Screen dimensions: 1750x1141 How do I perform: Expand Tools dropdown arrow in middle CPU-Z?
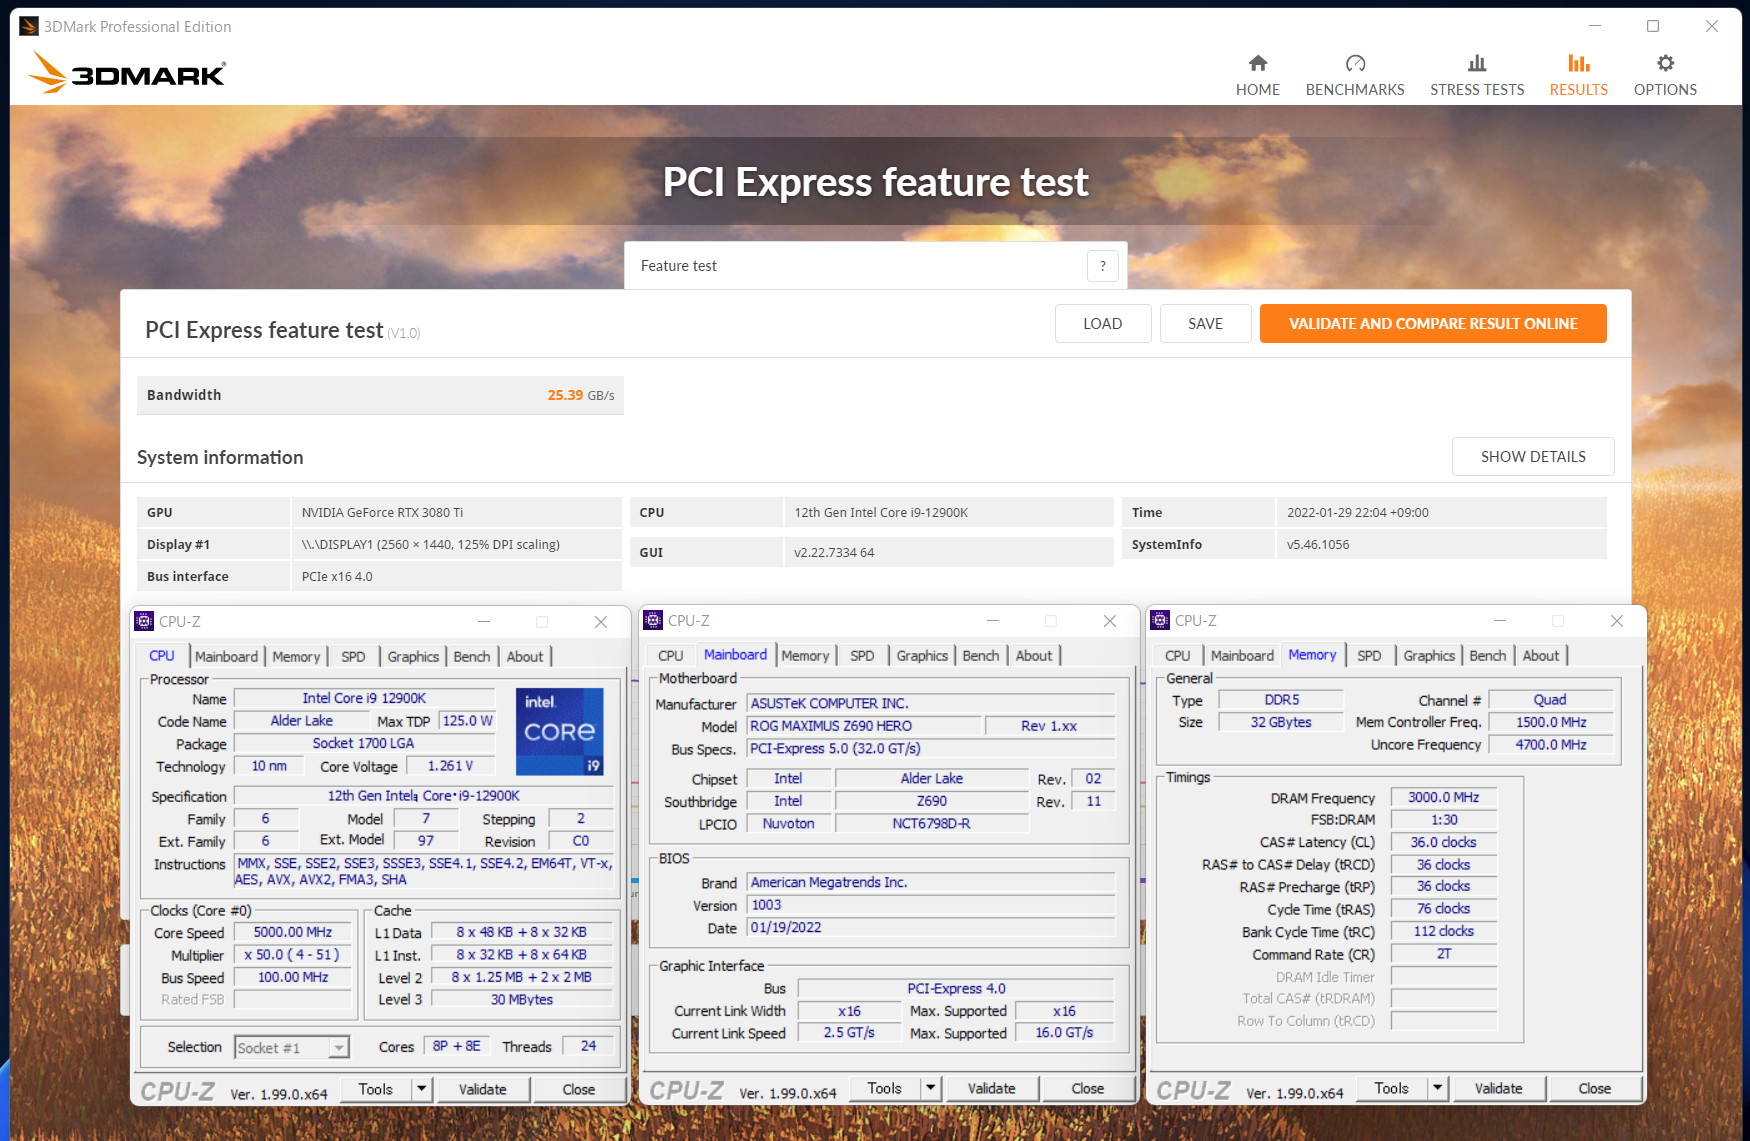(x=931, y=1088)
